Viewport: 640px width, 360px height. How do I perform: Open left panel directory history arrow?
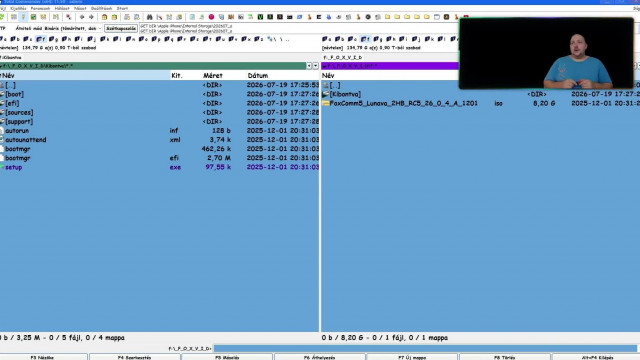click(316, 66)
